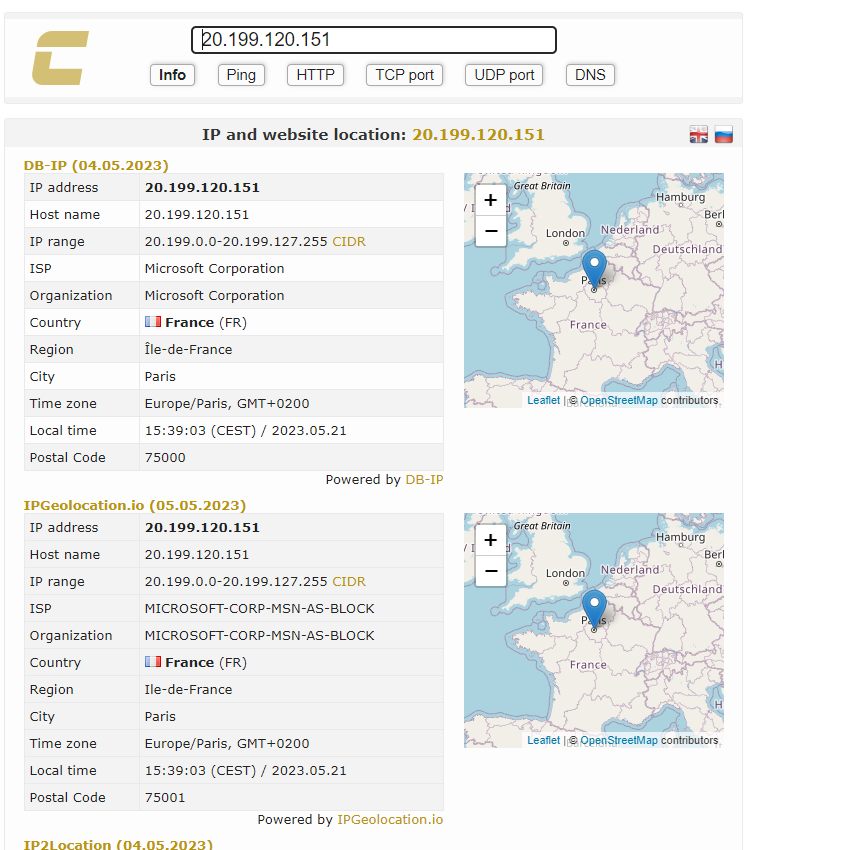Select DB-IP City value Paris
This screenshot has height=850, width=867.
(x=160, y=377)
